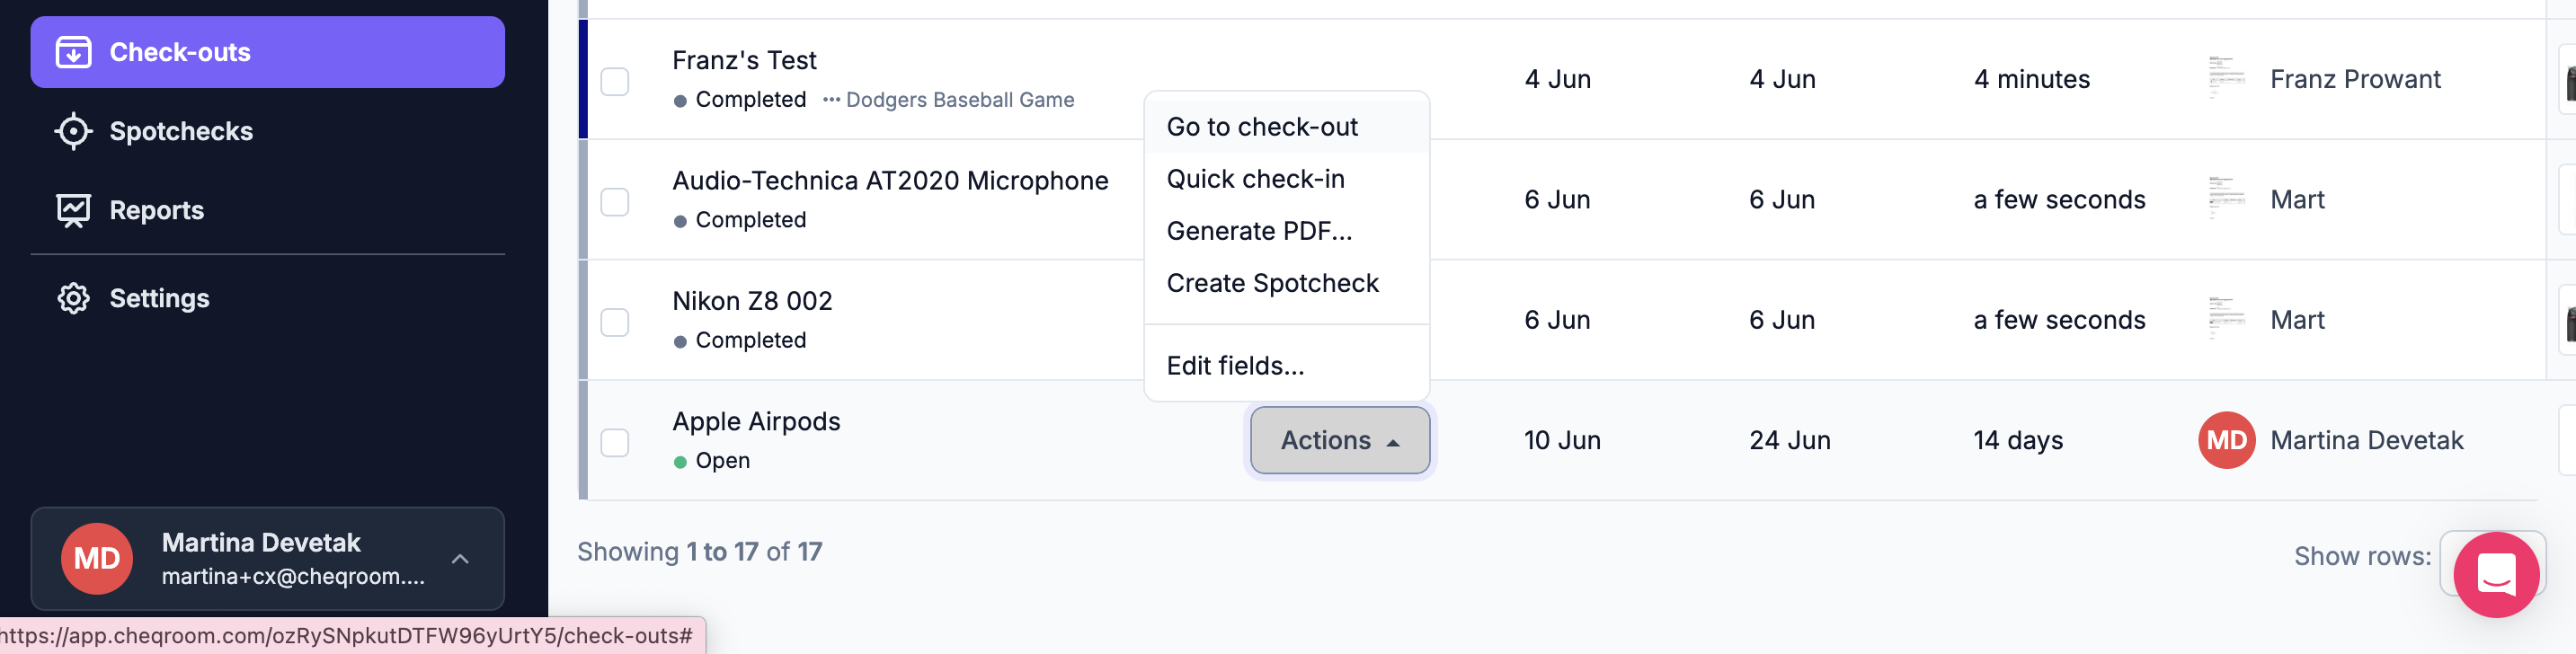This screenshot has height=654, width=2576.
Task: Toggle the Apple Airpods row checkbox
Action: pos(615,442)
